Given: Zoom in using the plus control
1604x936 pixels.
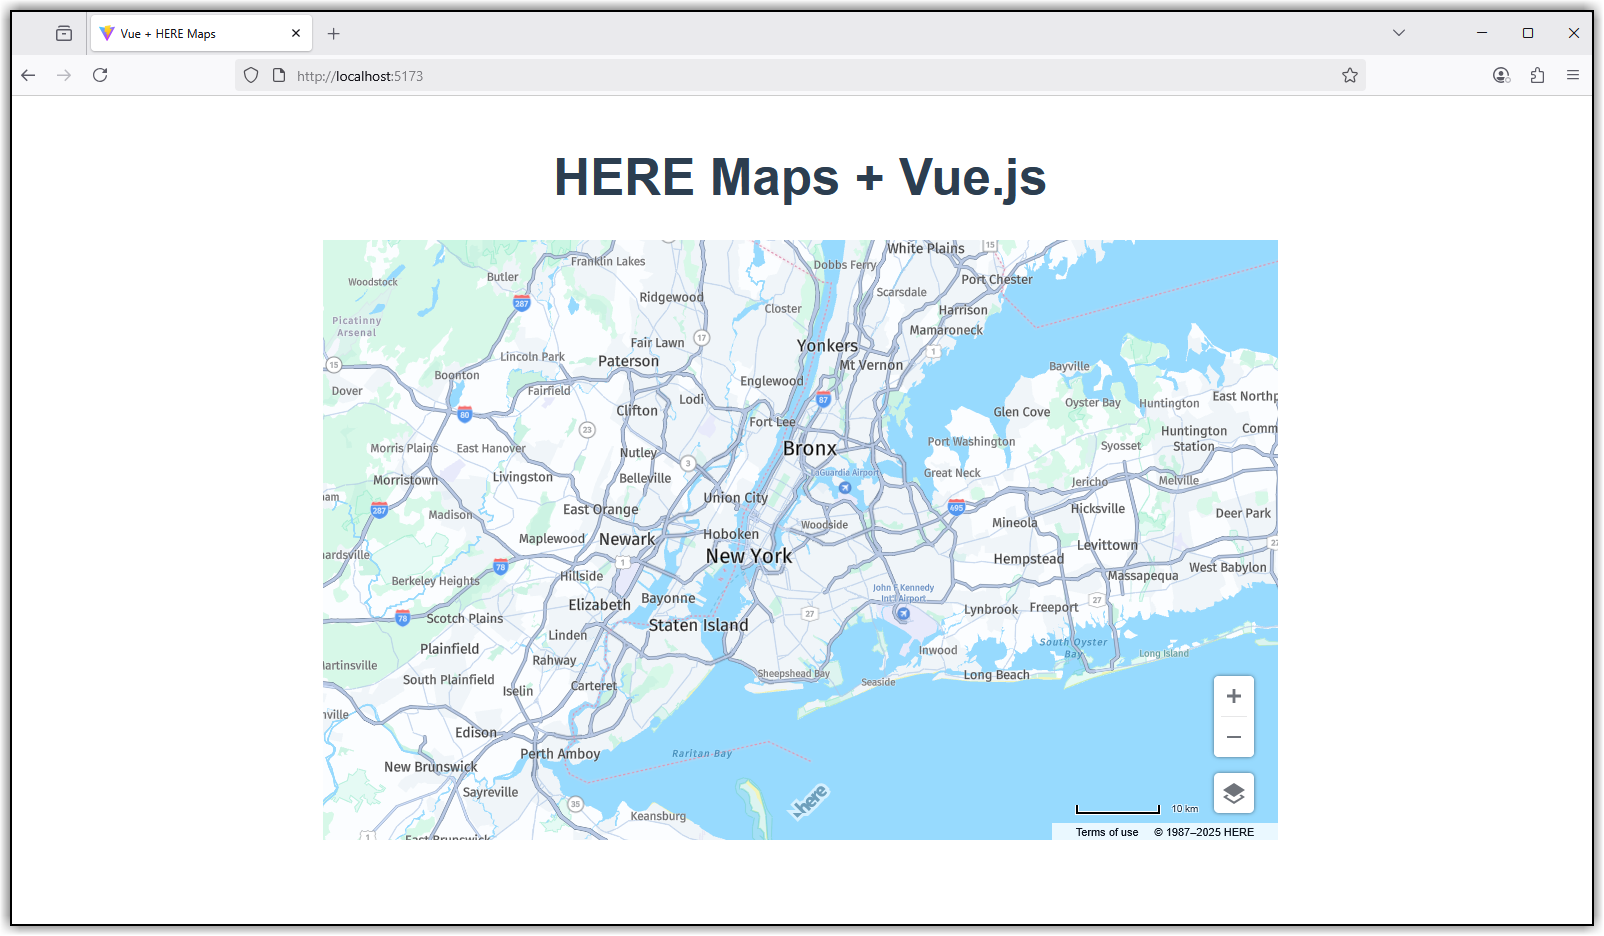Looking at the screenshot, I should pyautogui.click(x=1233, y=696).
